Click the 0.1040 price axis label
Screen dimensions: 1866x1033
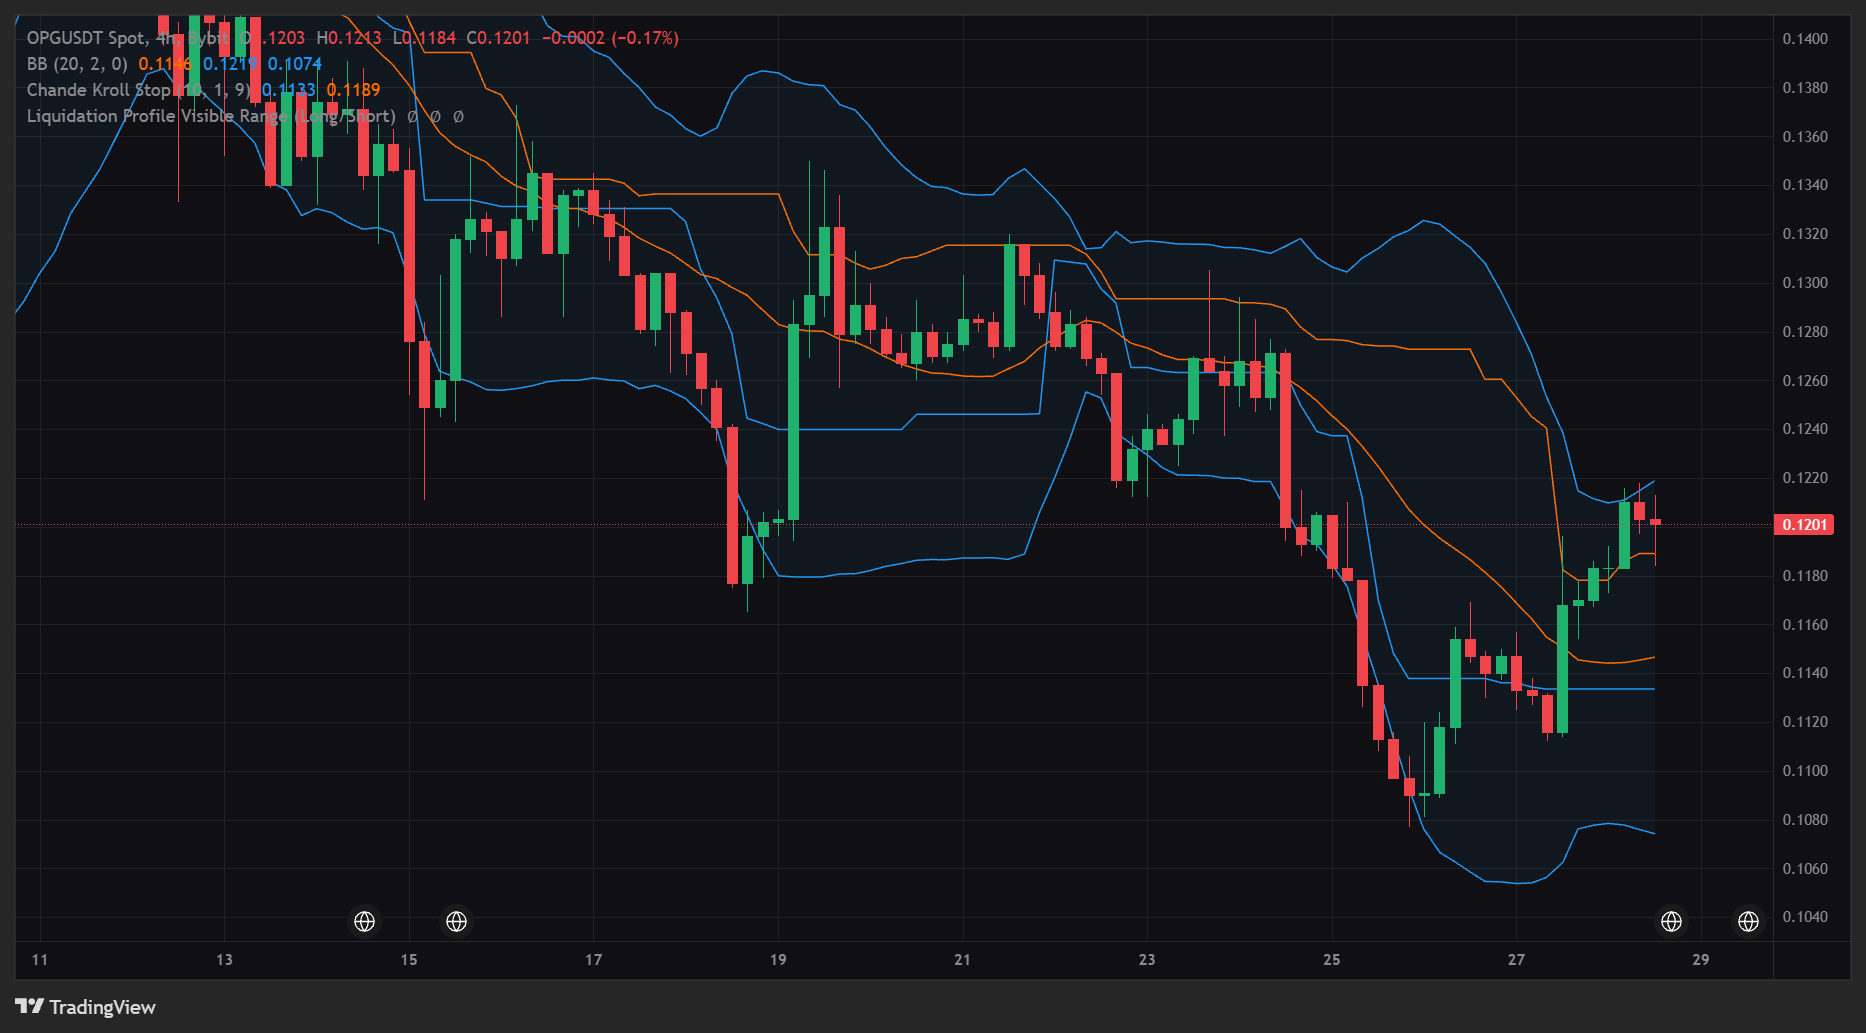pyautogui.click(x=1805, y=917)
